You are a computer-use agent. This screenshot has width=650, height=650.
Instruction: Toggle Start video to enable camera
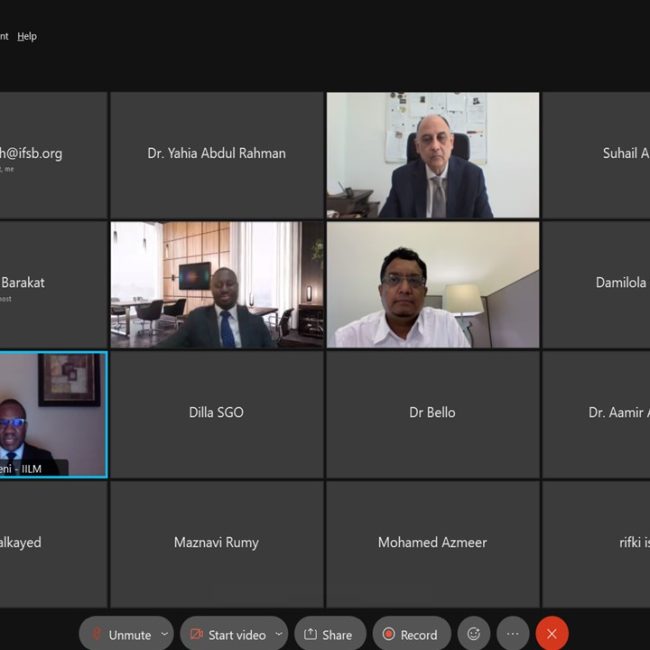pyautogui.click(x=227, y=634)
